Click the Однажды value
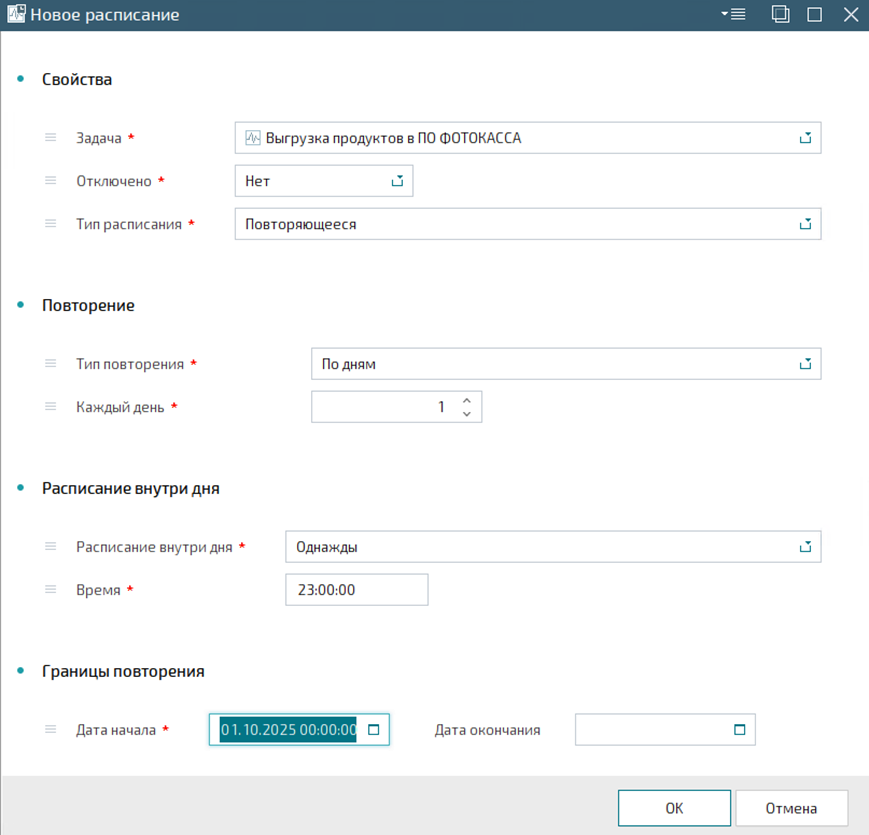 pos(326,547)
